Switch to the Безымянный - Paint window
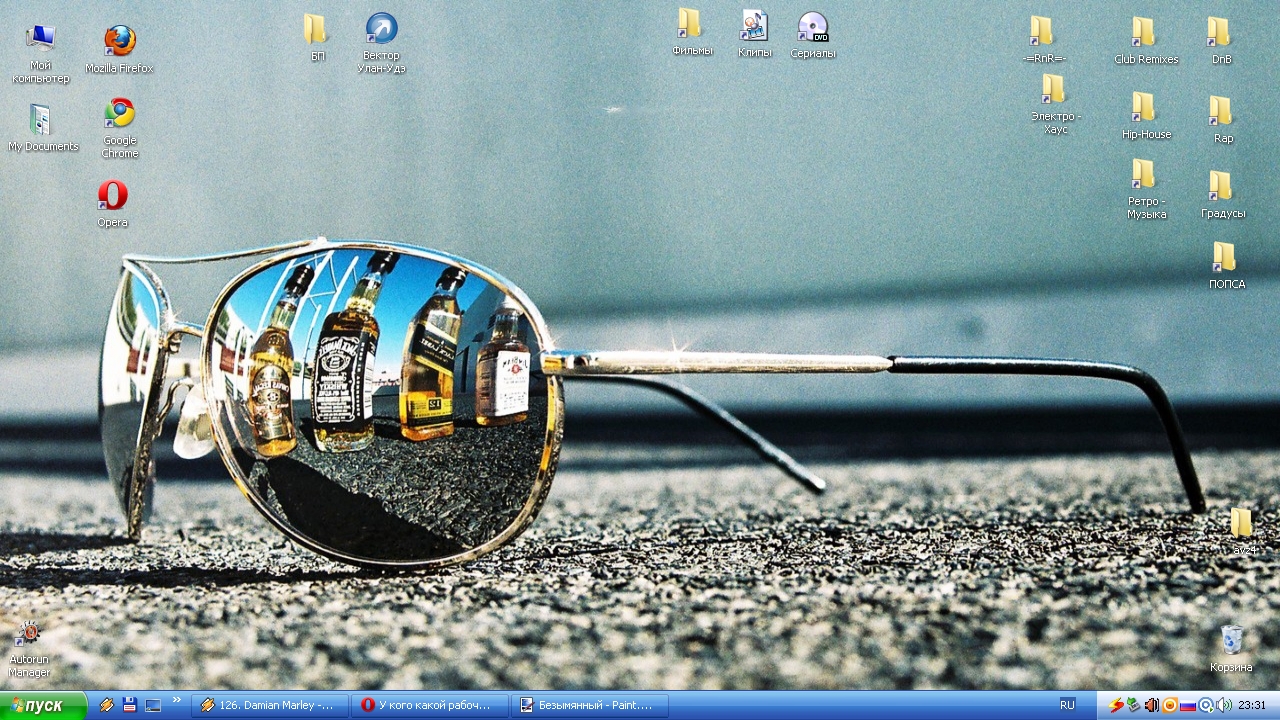 pos(590,705)
